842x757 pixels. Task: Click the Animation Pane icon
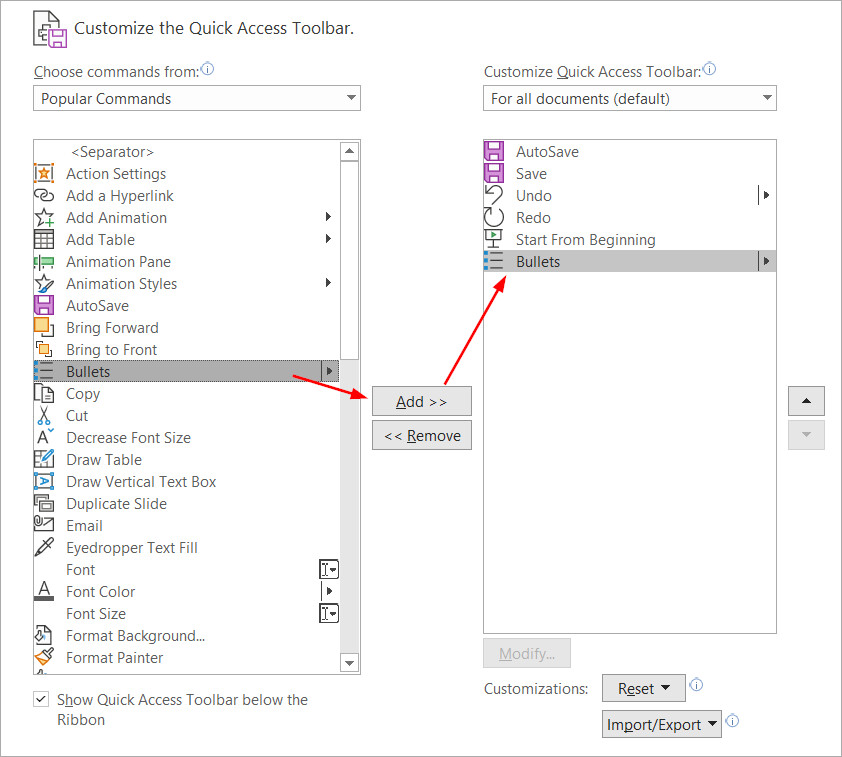(x=45, y=261)
